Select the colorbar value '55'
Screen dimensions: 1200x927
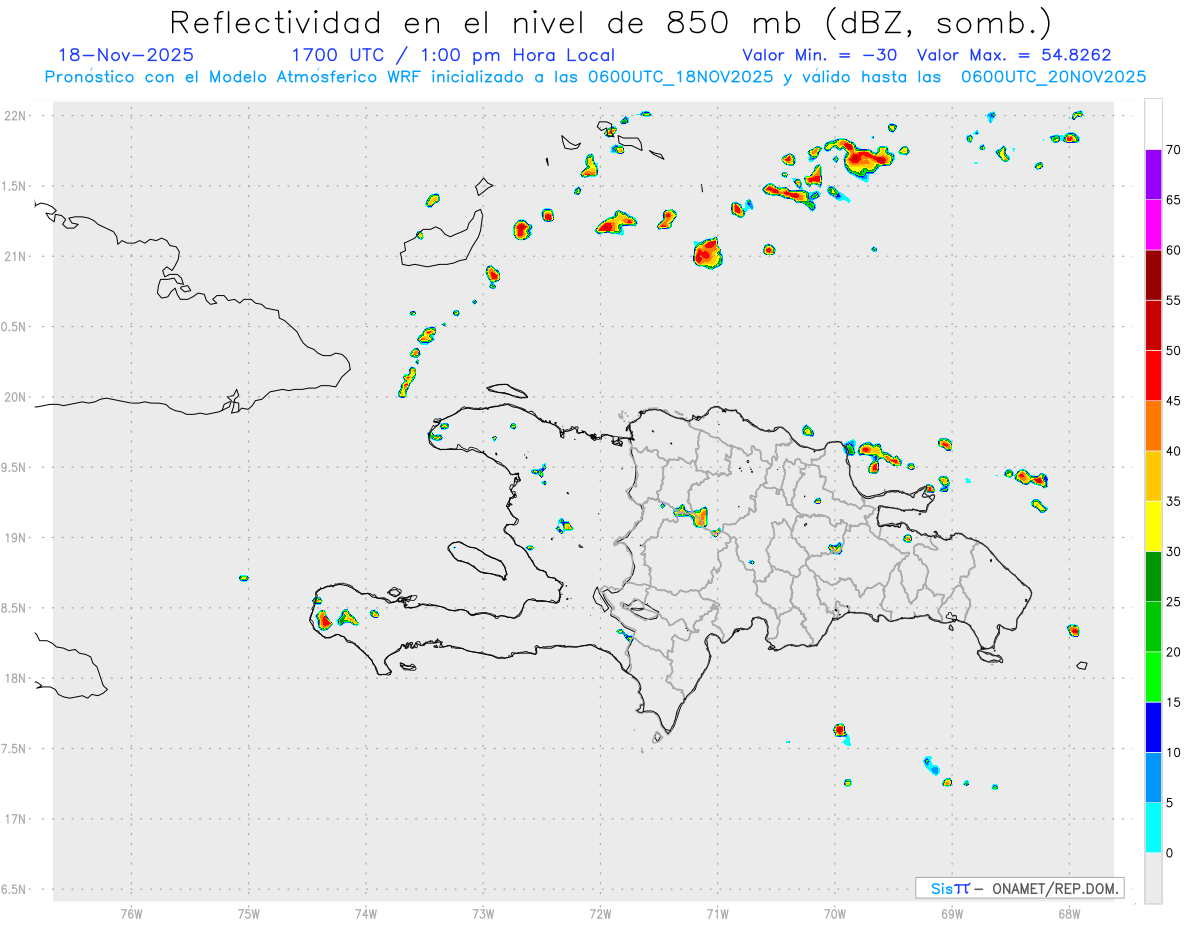tap(1174, 300)
